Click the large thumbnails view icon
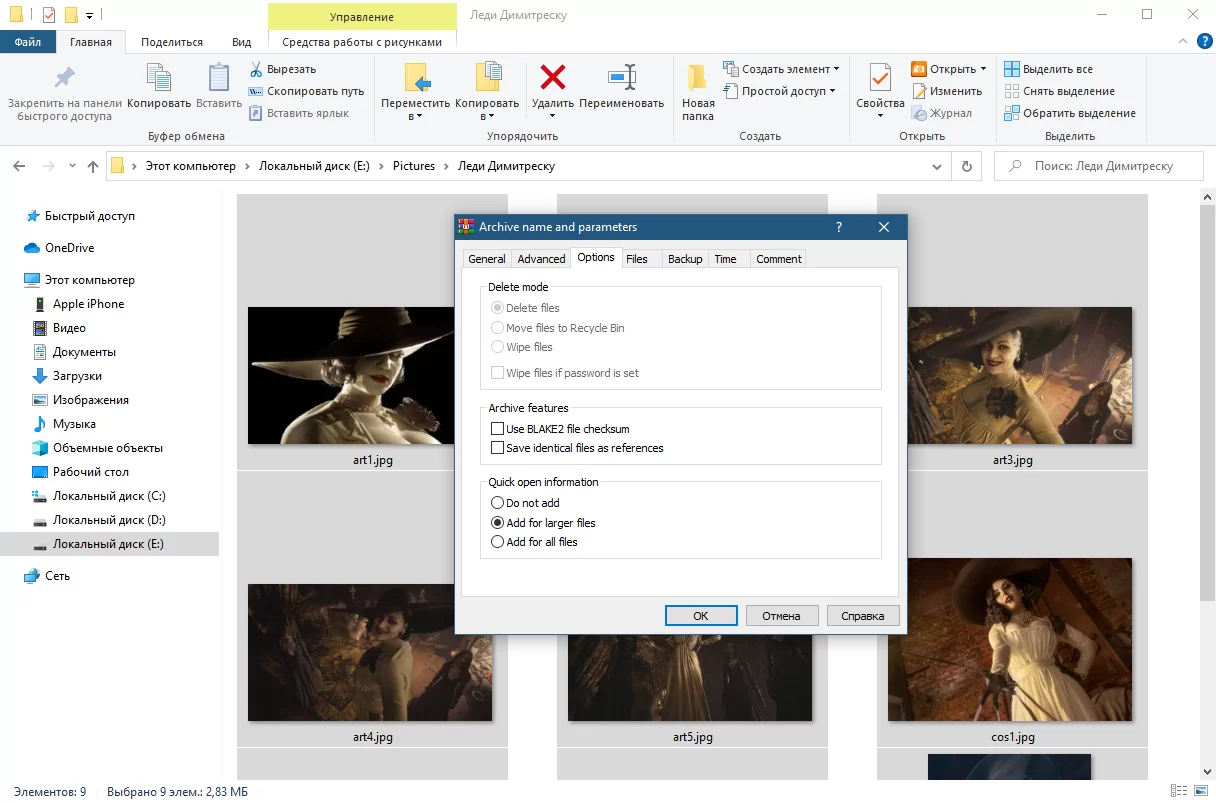 click(x=1200, y=792)
